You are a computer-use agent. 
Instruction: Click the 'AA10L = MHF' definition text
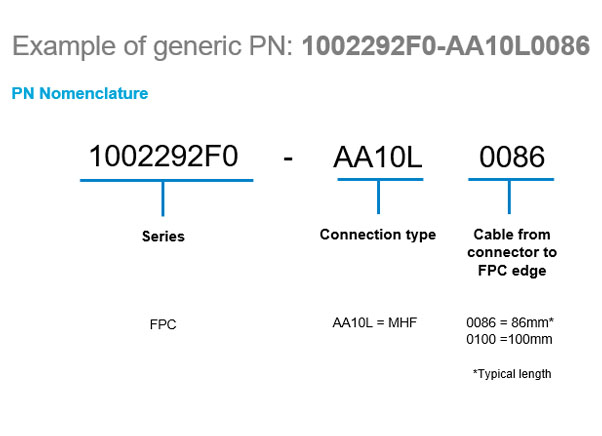[375, 323]
